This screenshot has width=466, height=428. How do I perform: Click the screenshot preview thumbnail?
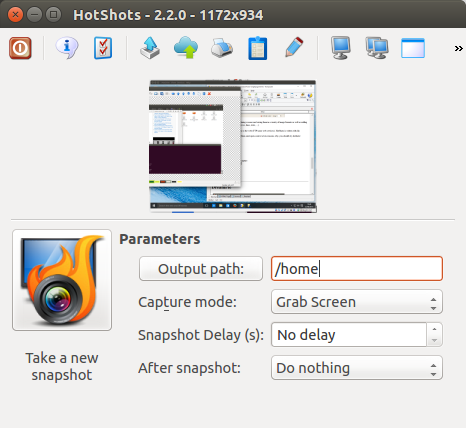(233, 146)
